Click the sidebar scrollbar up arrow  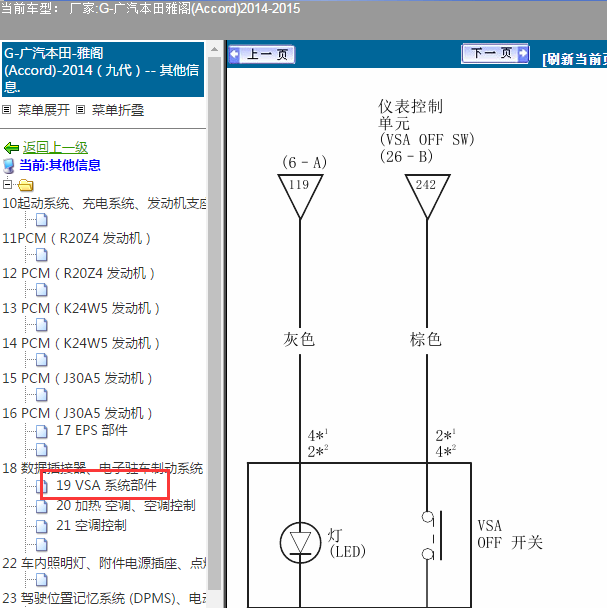pyautogui.click(x=214, y=49)
